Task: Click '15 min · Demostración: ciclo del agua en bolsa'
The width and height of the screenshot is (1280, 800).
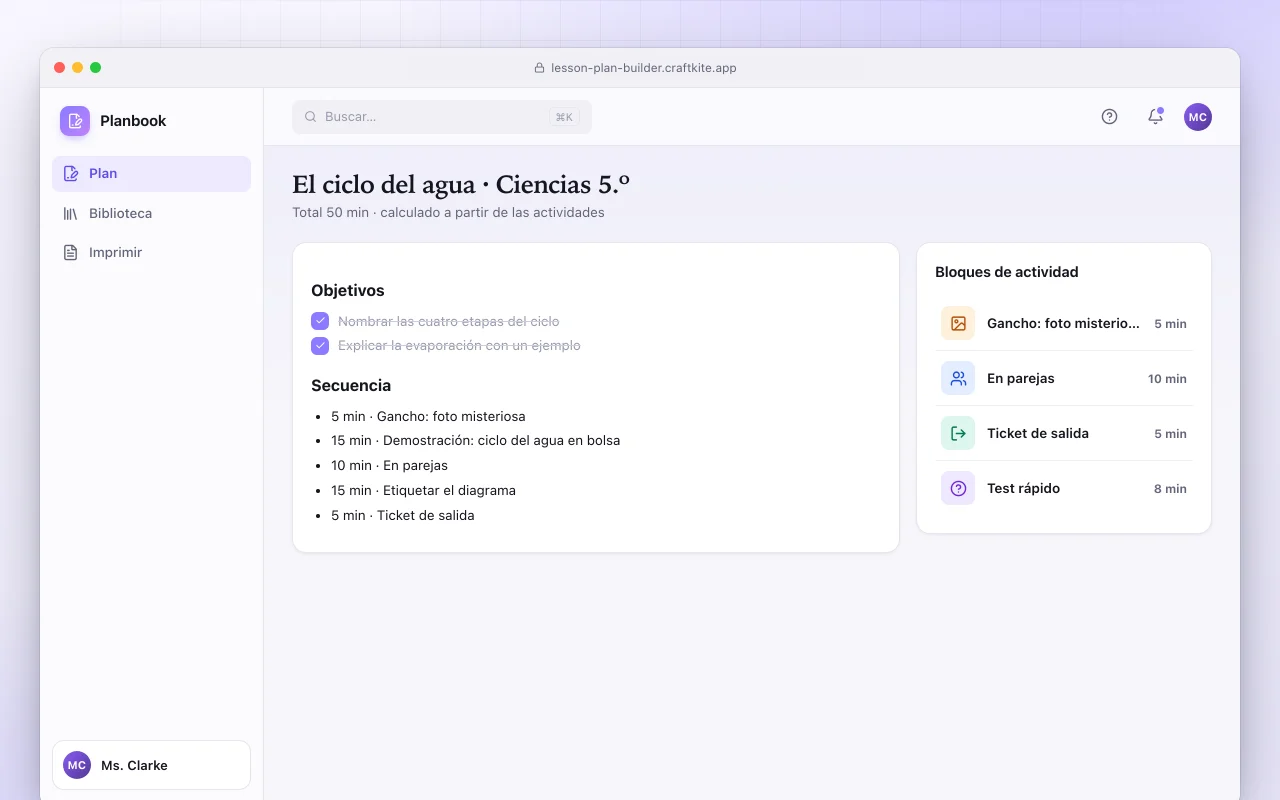Action: (476, 440)
